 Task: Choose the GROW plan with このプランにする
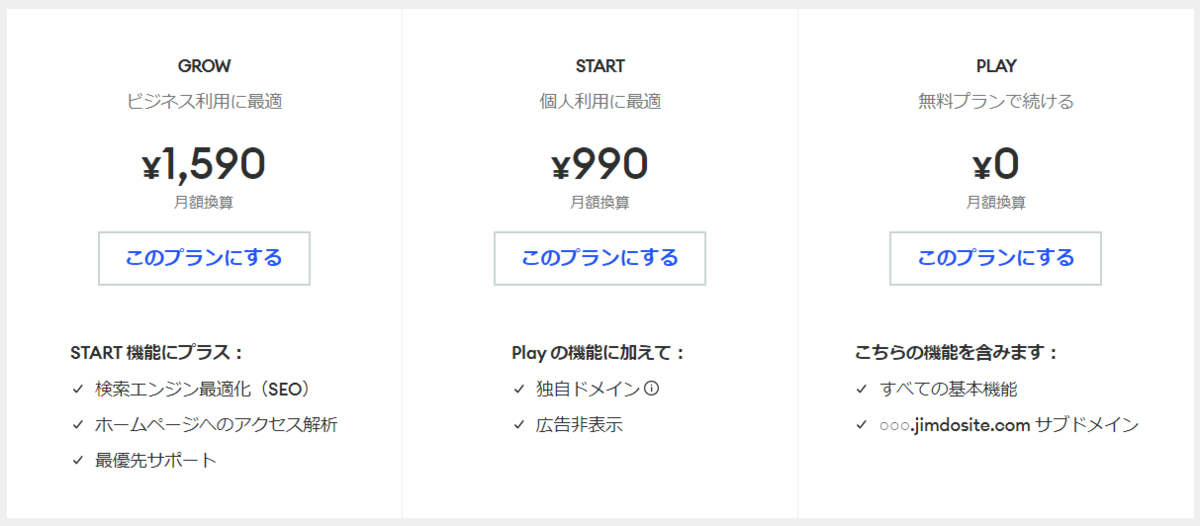click(204, 258)
